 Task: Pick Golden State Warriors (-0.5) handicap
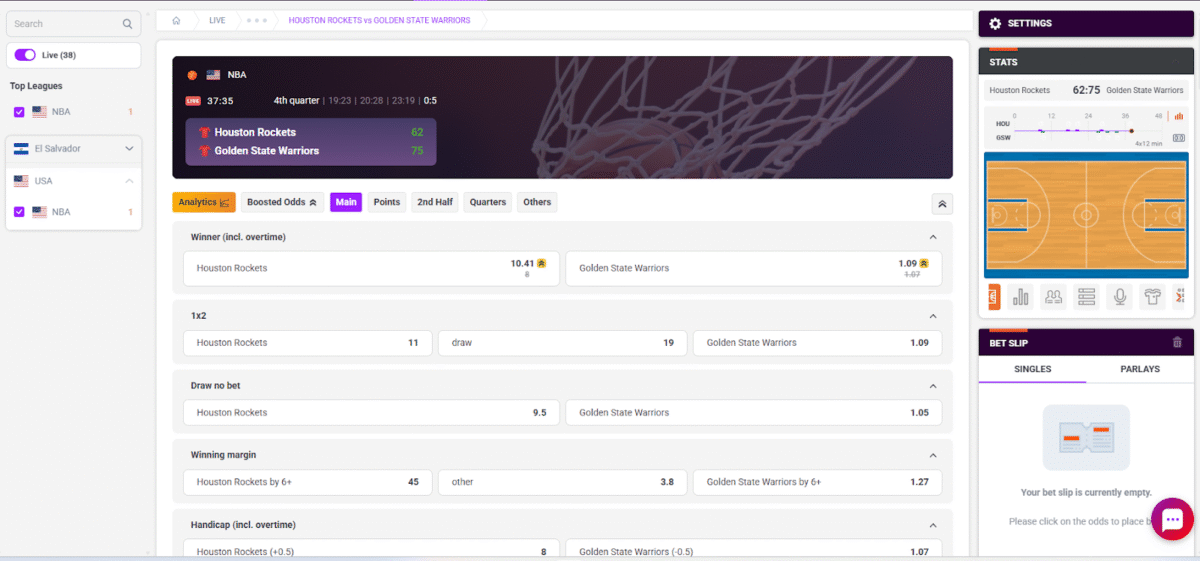tap(754, 549)
